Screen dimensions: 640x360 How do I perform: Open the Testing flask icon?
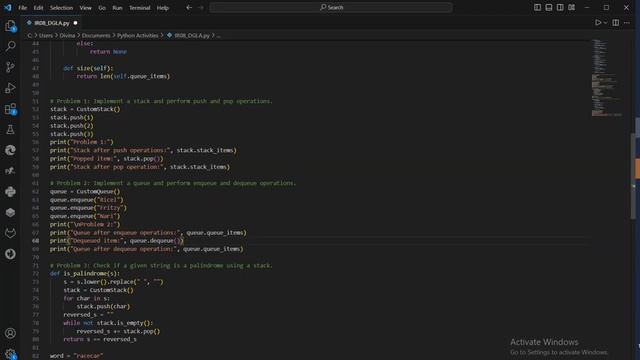pyautogui.click(x=10, y=130)
